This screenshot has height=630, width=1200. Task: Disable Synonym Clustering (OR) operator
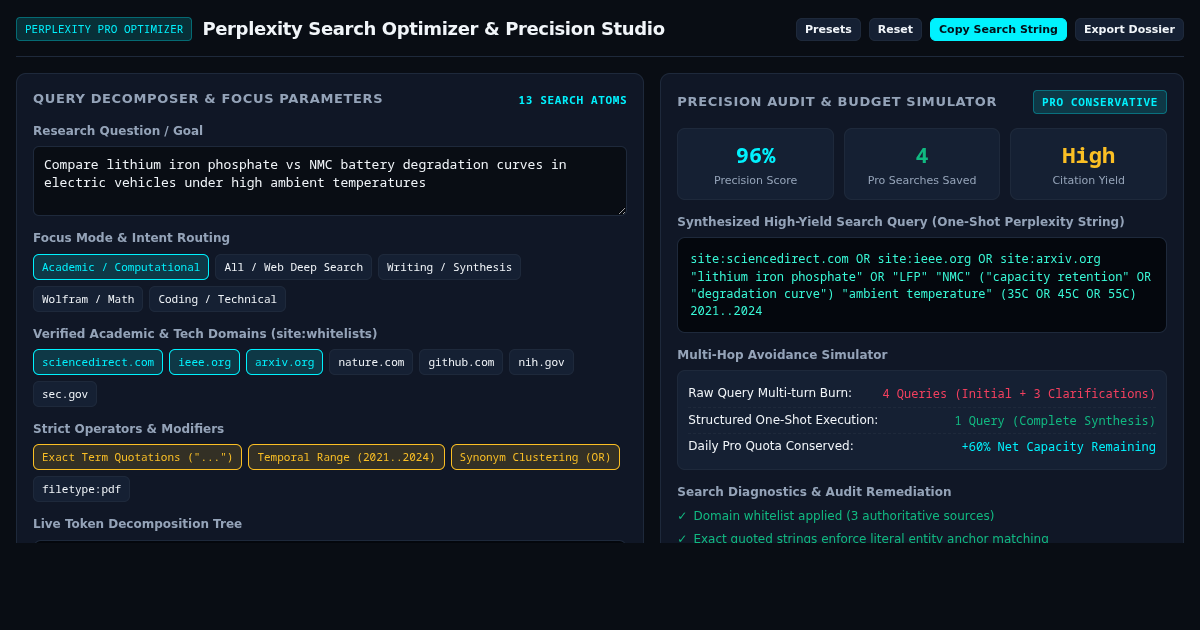(x=535, y=457)
